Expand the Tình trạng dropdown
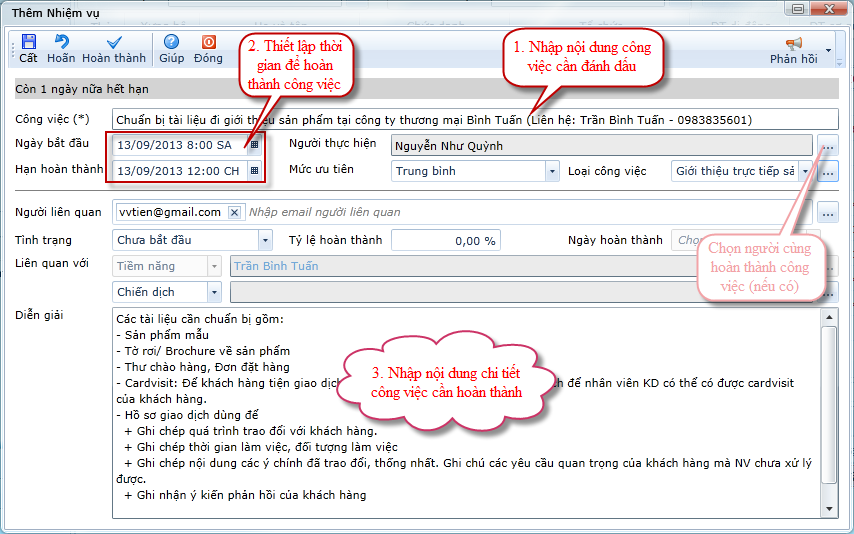Screen dimensions: 854x534 pos(265,240)
